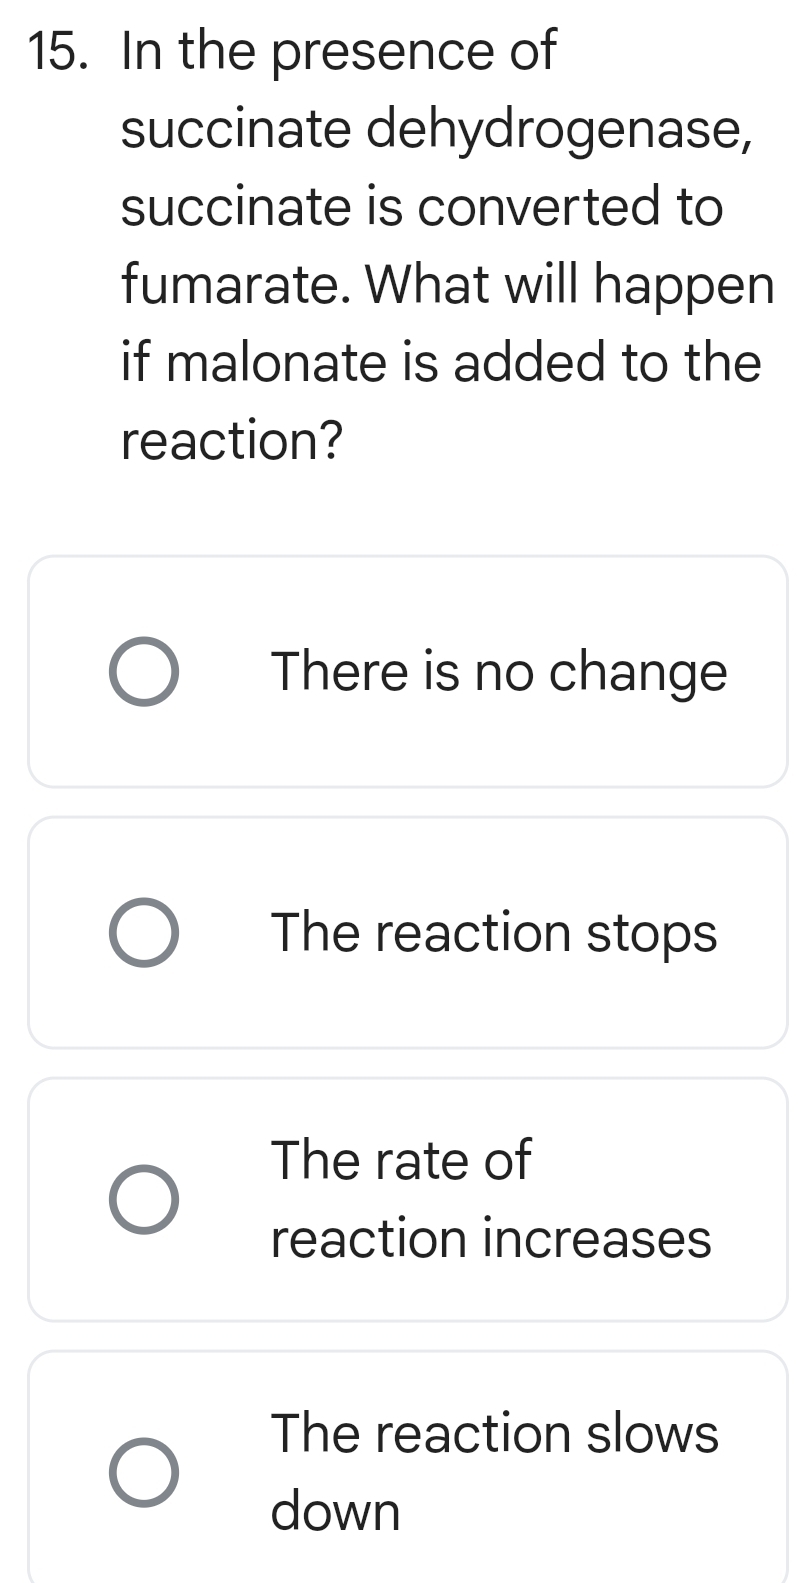Choose the "The reaction stops" radio circle
This screenshot has height=1583, width=798.
click(x=145, y=932)
